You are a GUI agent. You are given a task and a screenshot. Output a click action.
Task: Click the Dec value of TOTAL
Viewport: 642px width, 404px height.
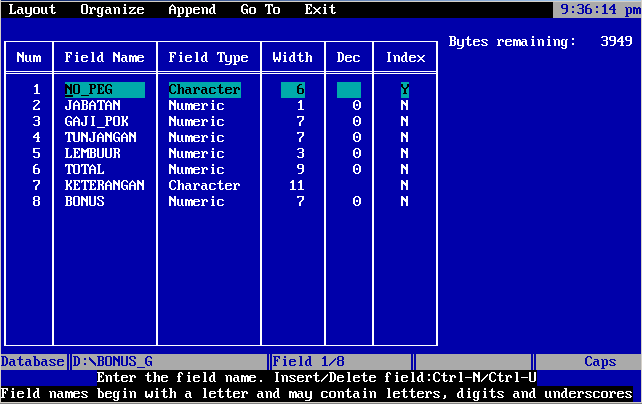tap(357, 169)
